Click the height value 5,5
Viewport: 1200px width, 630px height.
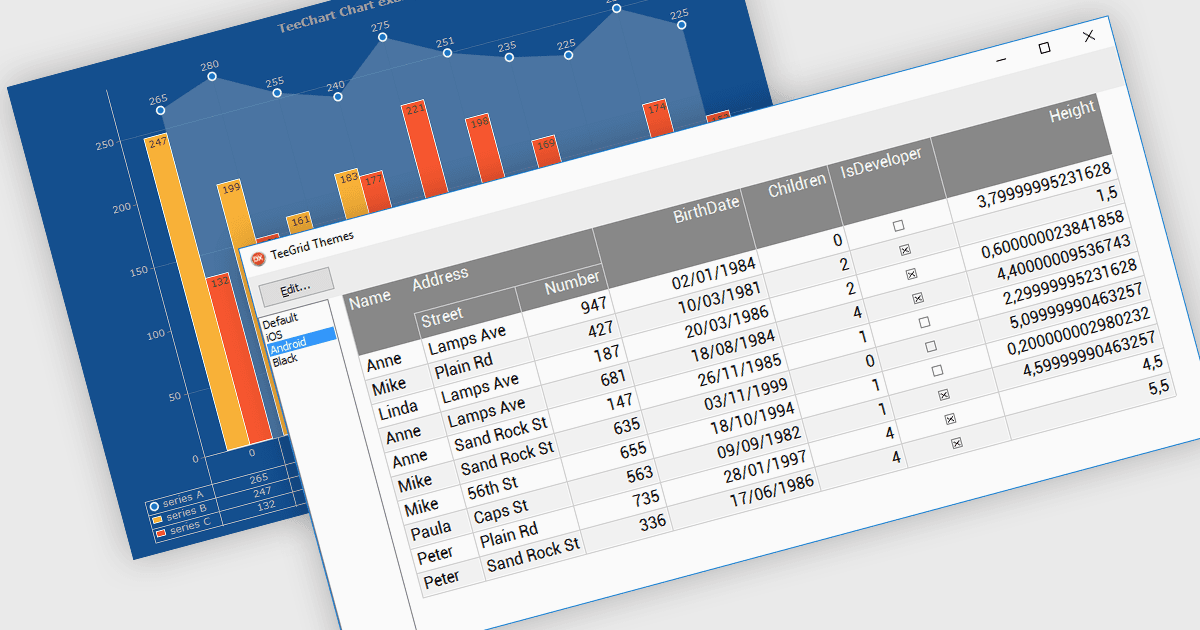pos(1157,388)
